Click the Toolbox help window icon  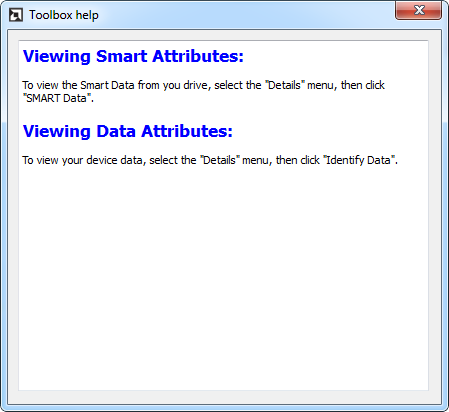(15, 15)
